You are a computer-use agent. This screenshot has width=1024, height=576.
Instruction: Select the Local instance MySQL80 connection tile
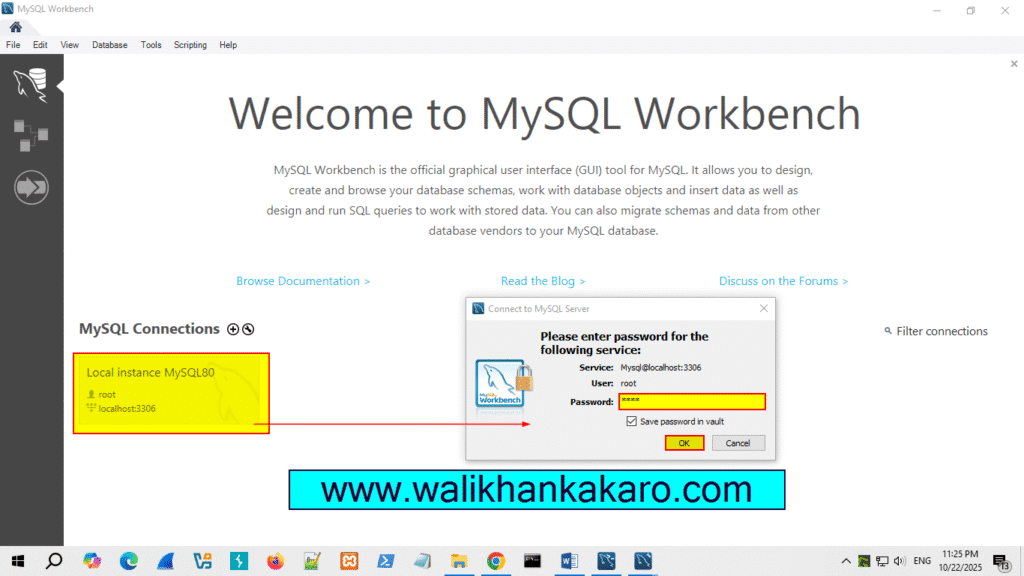(x=170, y=392)
